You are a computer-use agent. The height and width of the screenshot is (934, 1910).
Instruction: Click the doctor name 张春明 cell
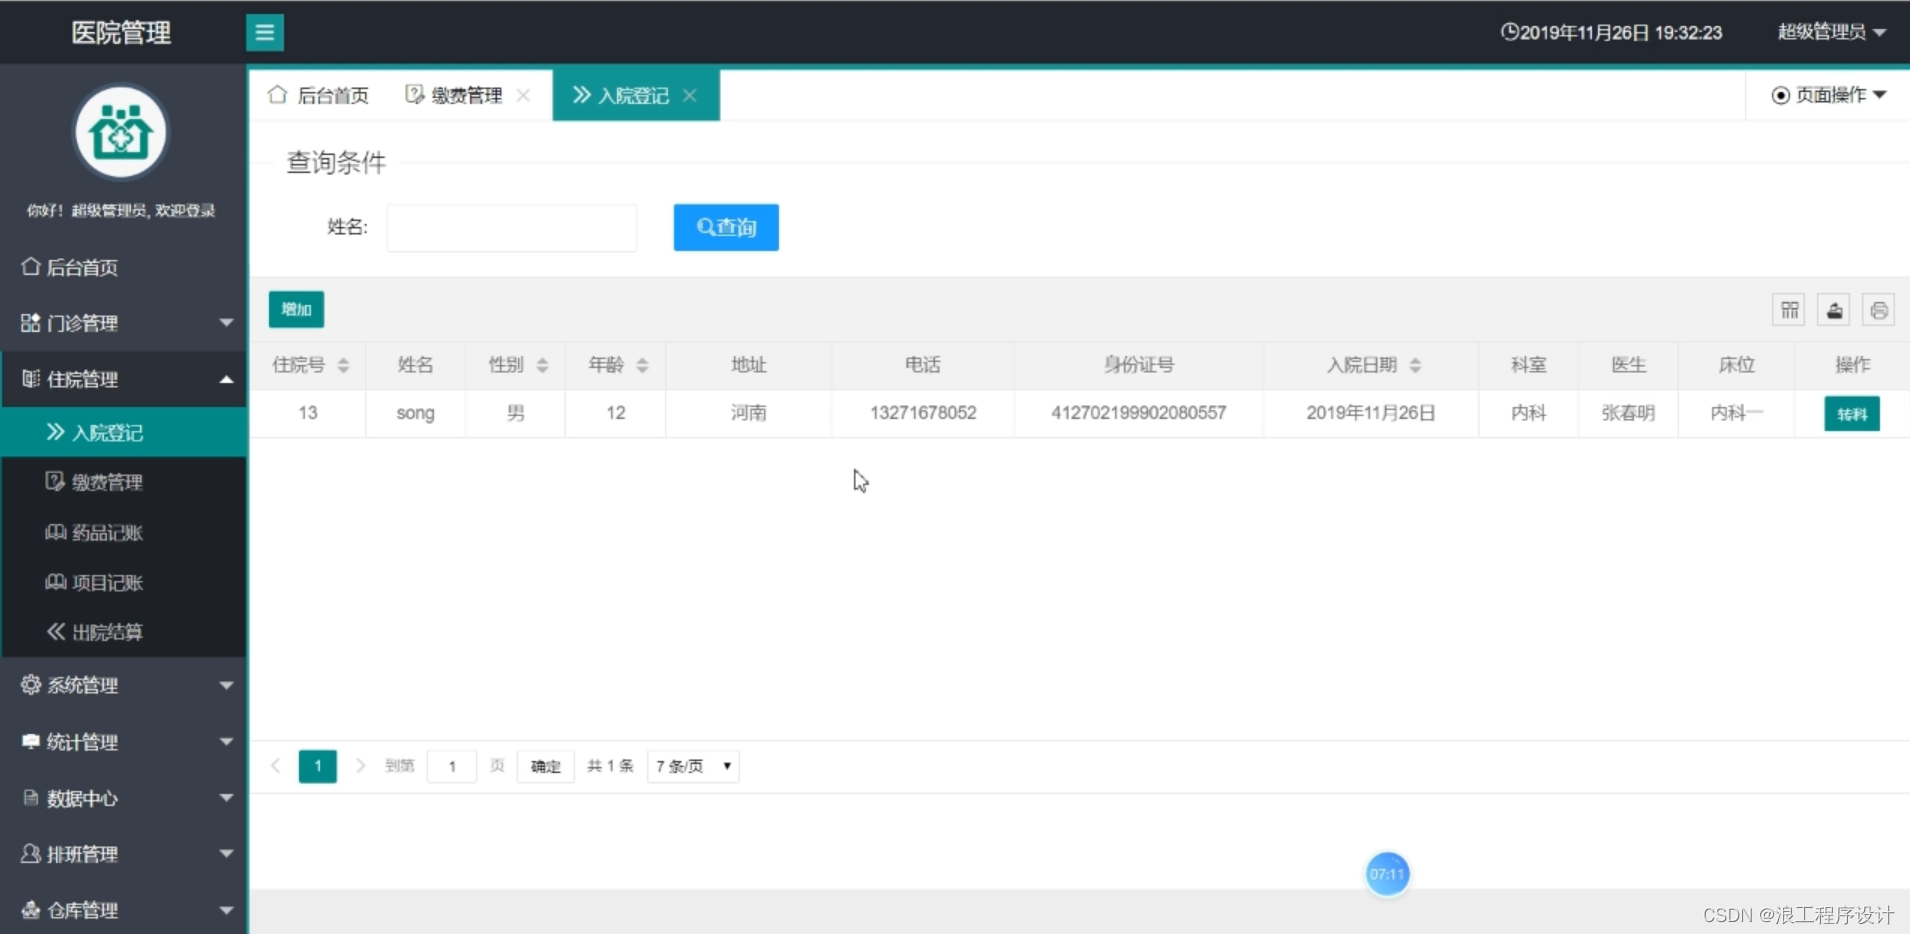(1628, 413)
